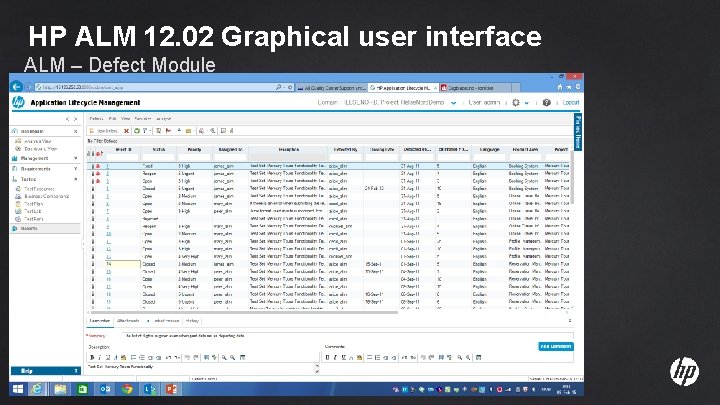Click the Language column header

pos(489,150)
